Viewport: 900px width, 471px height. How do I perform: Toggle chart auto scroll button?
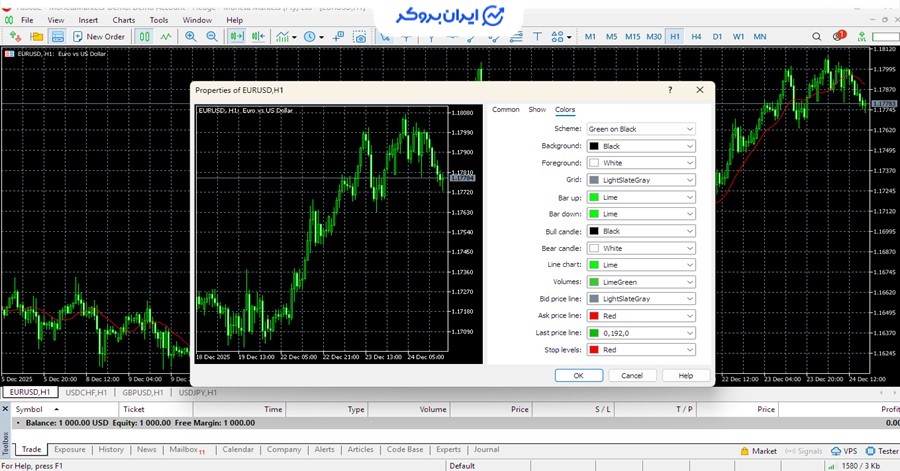[237, 37]
